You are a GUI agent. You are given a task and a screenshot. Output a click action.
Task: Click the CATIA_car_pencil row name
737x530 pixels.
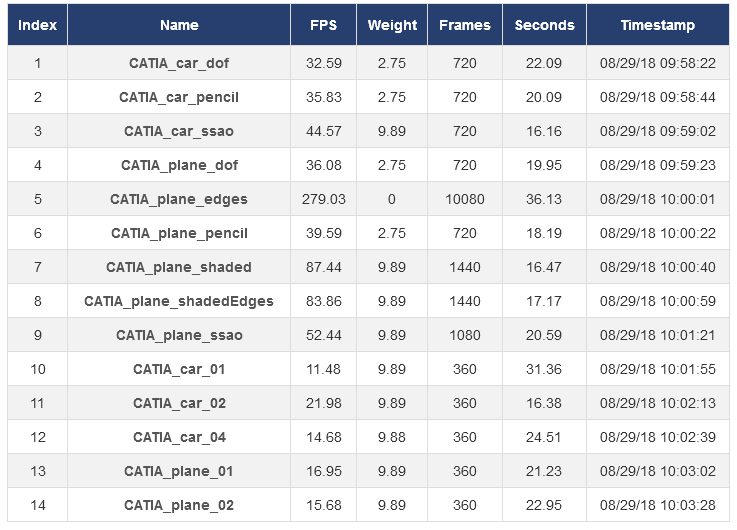[x=179, y=97]
